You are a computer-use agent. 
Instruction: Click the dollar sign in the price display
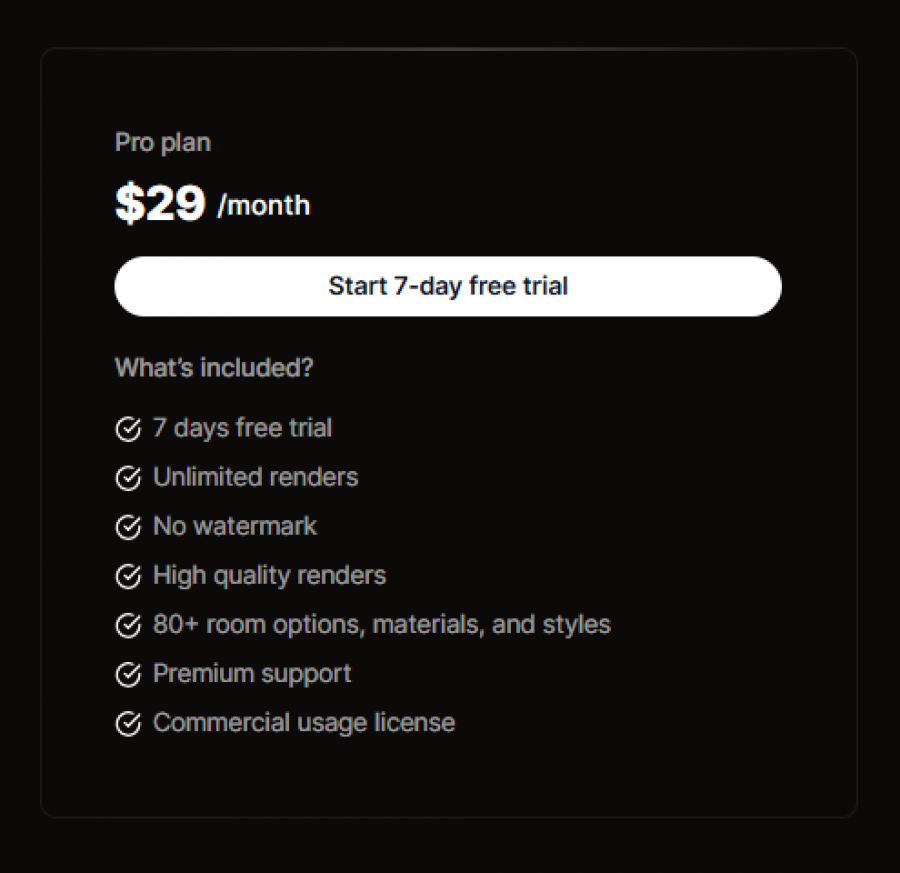128,202
